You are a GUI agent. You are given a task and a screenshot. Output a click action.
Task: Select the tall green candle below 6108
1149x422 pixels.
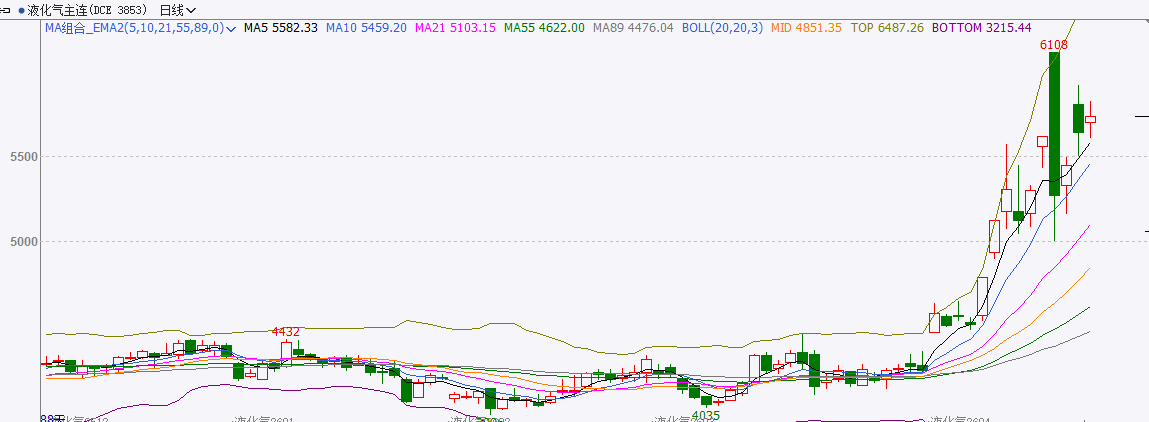coord(1054,123)
